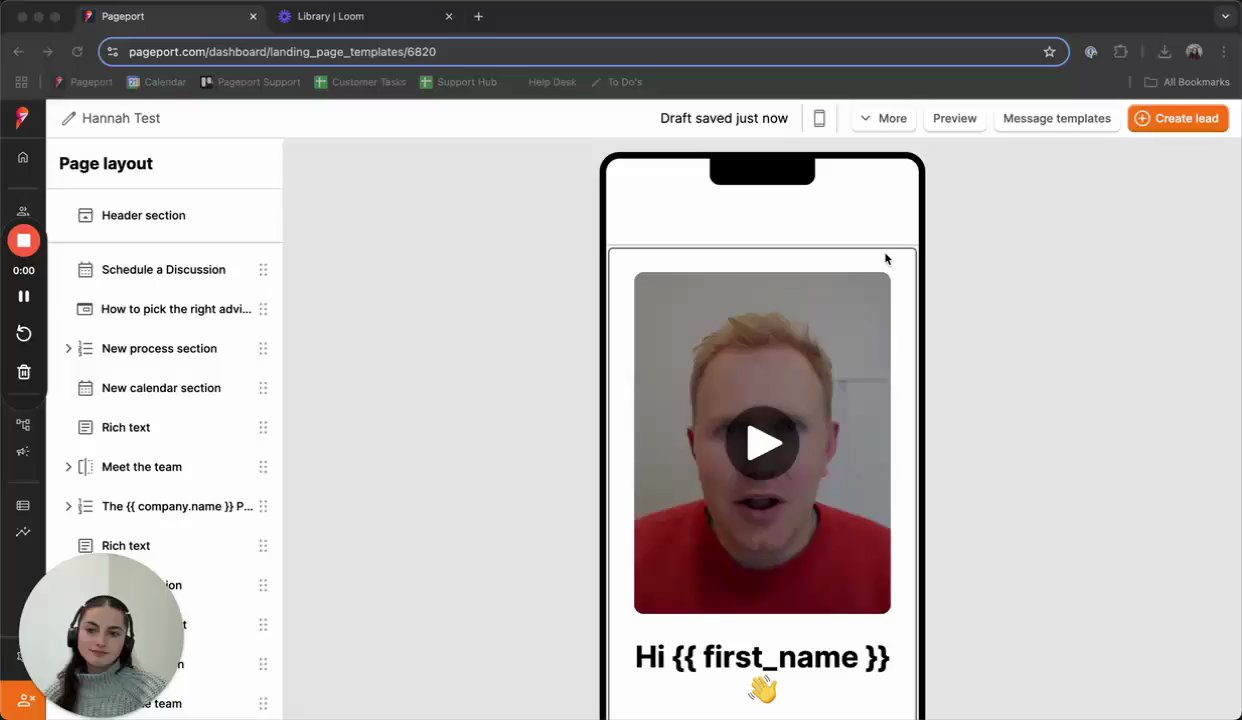Expand The {{ company.name }} section chevron

tap(68, 506)
